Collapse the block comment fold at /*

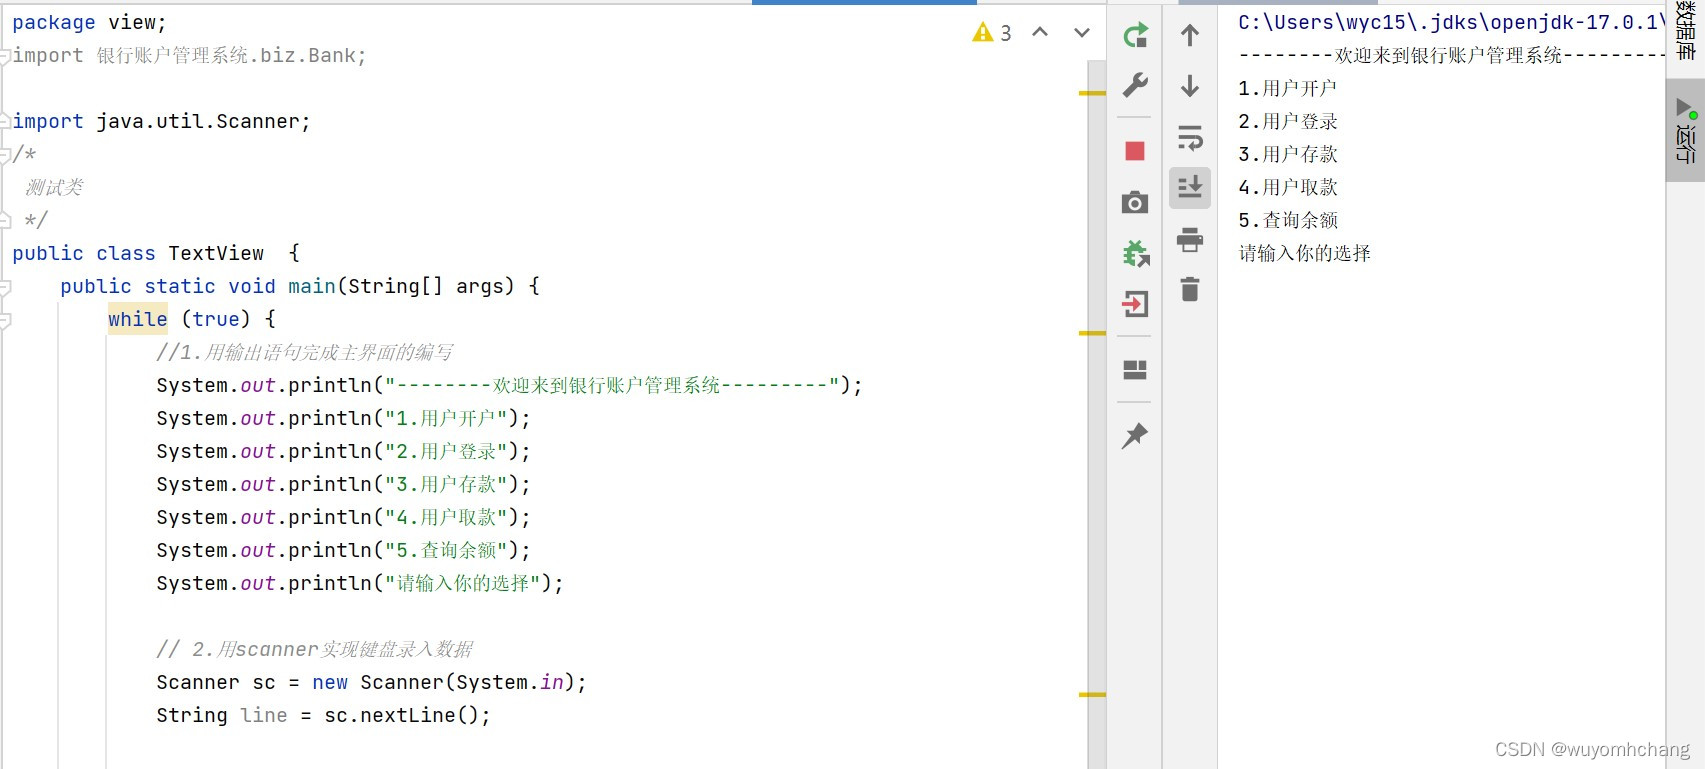pyautogui.click(x=5, y=155)
